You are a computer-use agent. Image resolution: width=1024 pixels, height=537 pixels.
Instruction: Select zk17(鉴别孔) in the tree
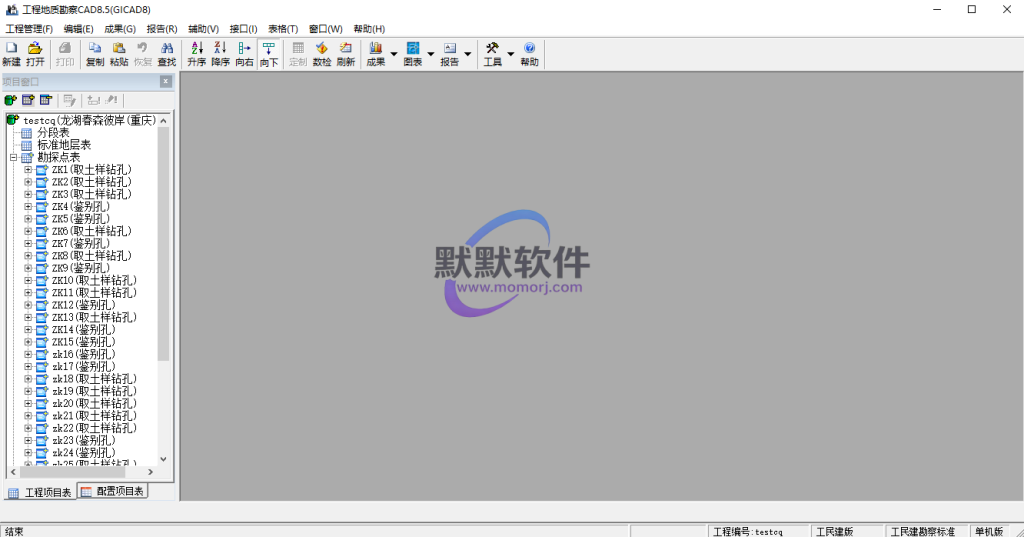click(84, 366)
